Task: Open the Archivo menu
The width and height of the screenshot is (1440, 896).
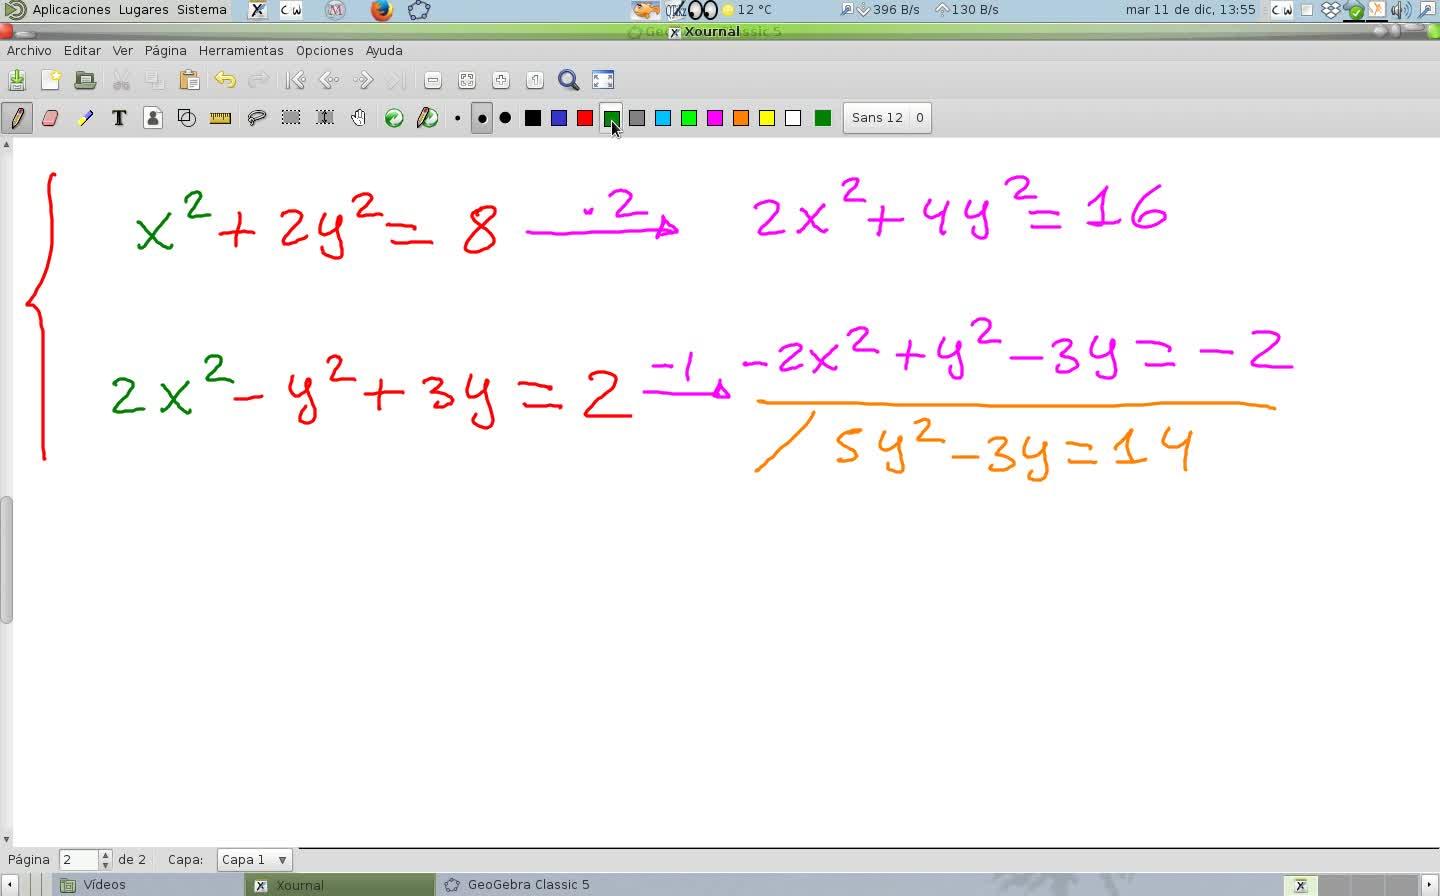Action: pyautogui.click(x=29, y=50)
